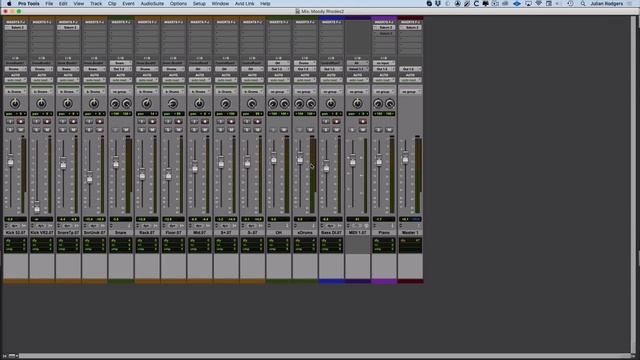This screenshot has width=640, height=360.
Task: Open Snare automation mode selector
Action: [121, 80]
